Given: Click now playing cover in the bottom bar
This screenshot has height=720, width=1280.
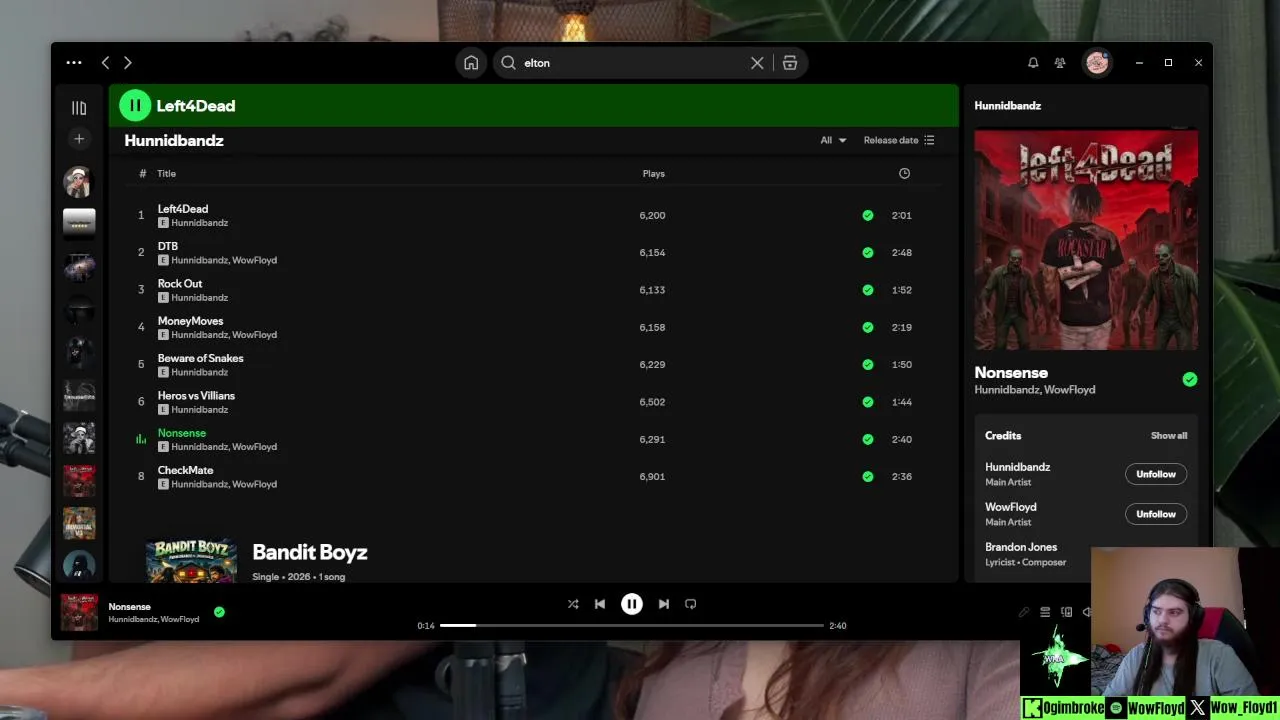Looking at the screenshot, I should [79, 612].
